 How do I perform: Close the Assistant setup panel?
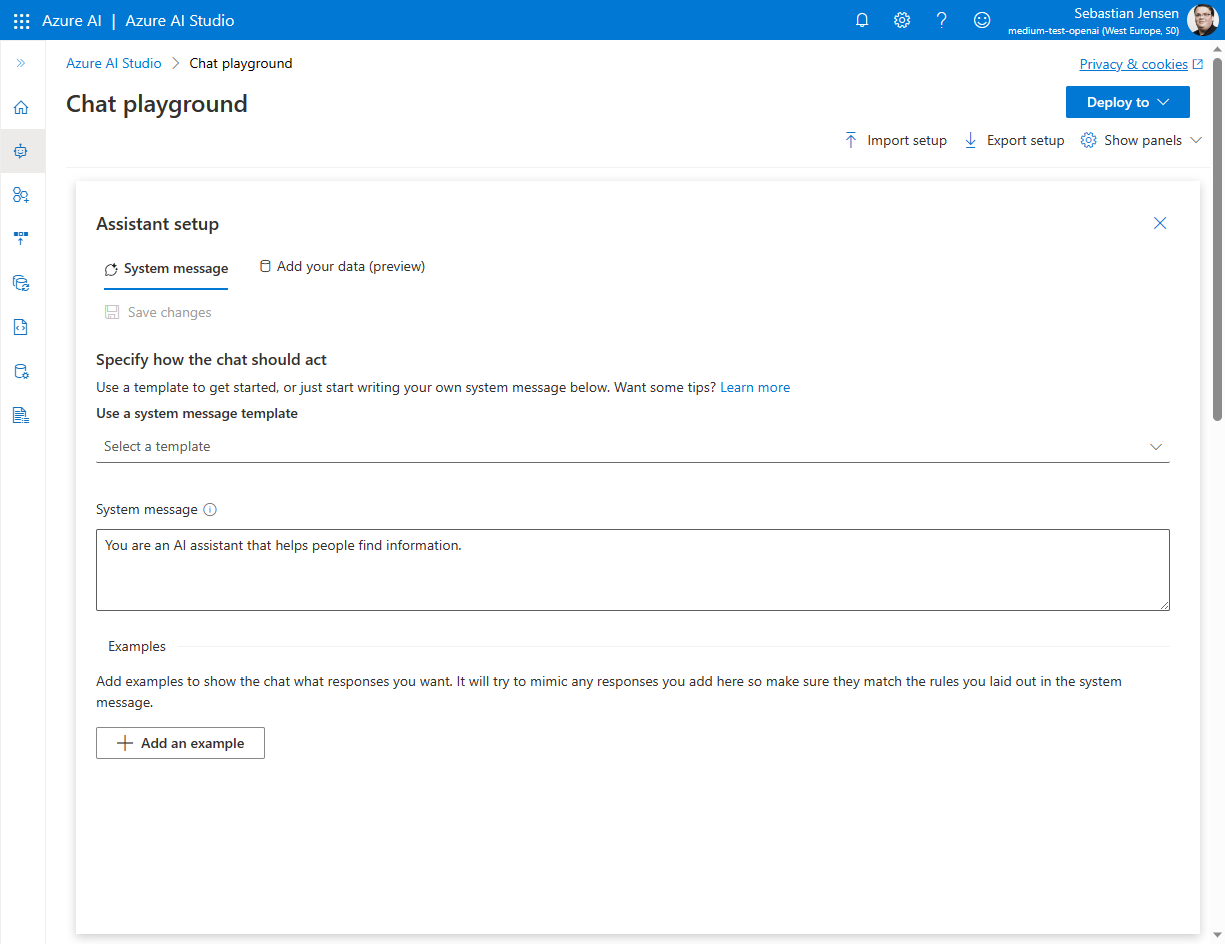(1160, 223)
